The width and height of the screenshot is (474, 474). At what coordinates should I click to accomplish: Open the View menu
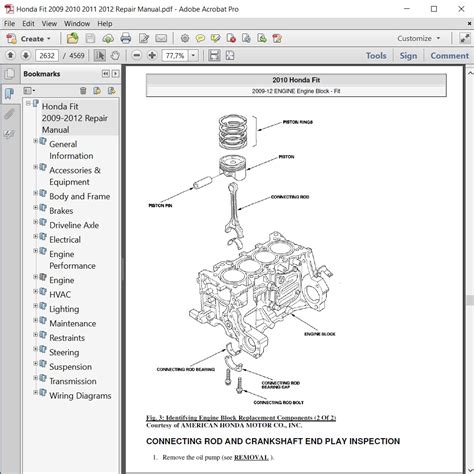(49, 24)
